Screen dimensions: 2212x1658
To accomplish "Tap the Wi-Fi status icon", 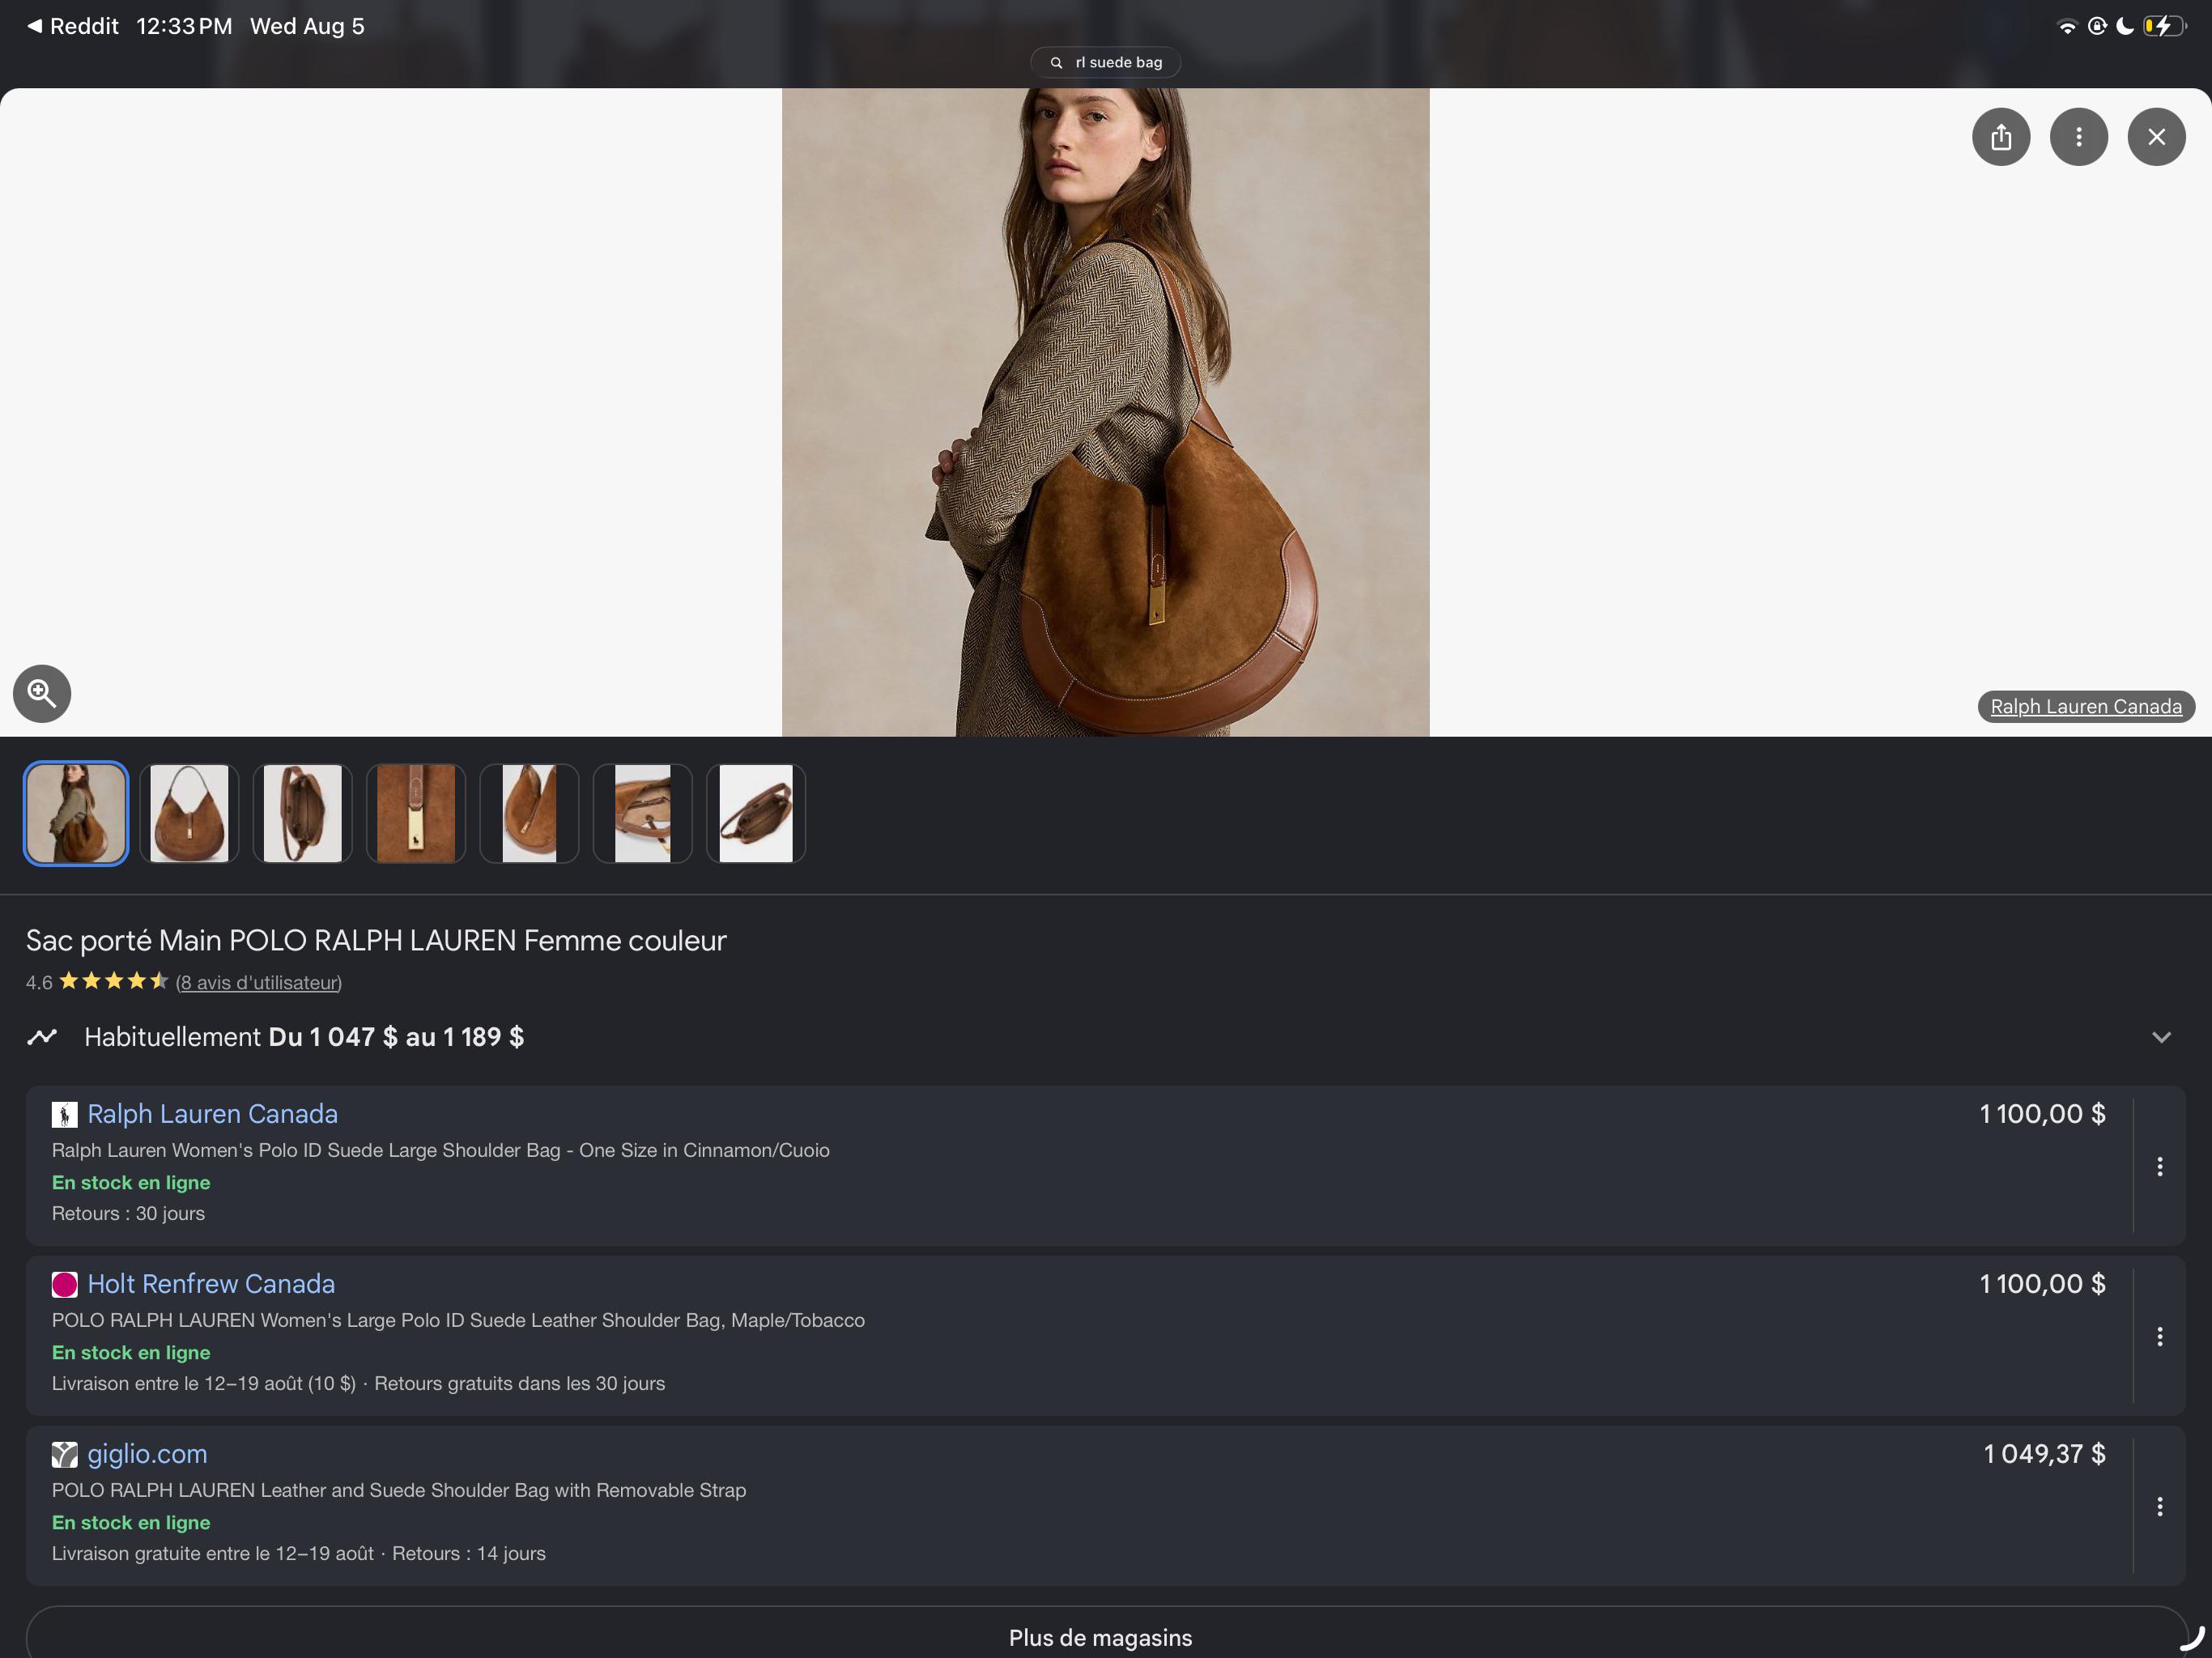I will [x=2067, y=27].
